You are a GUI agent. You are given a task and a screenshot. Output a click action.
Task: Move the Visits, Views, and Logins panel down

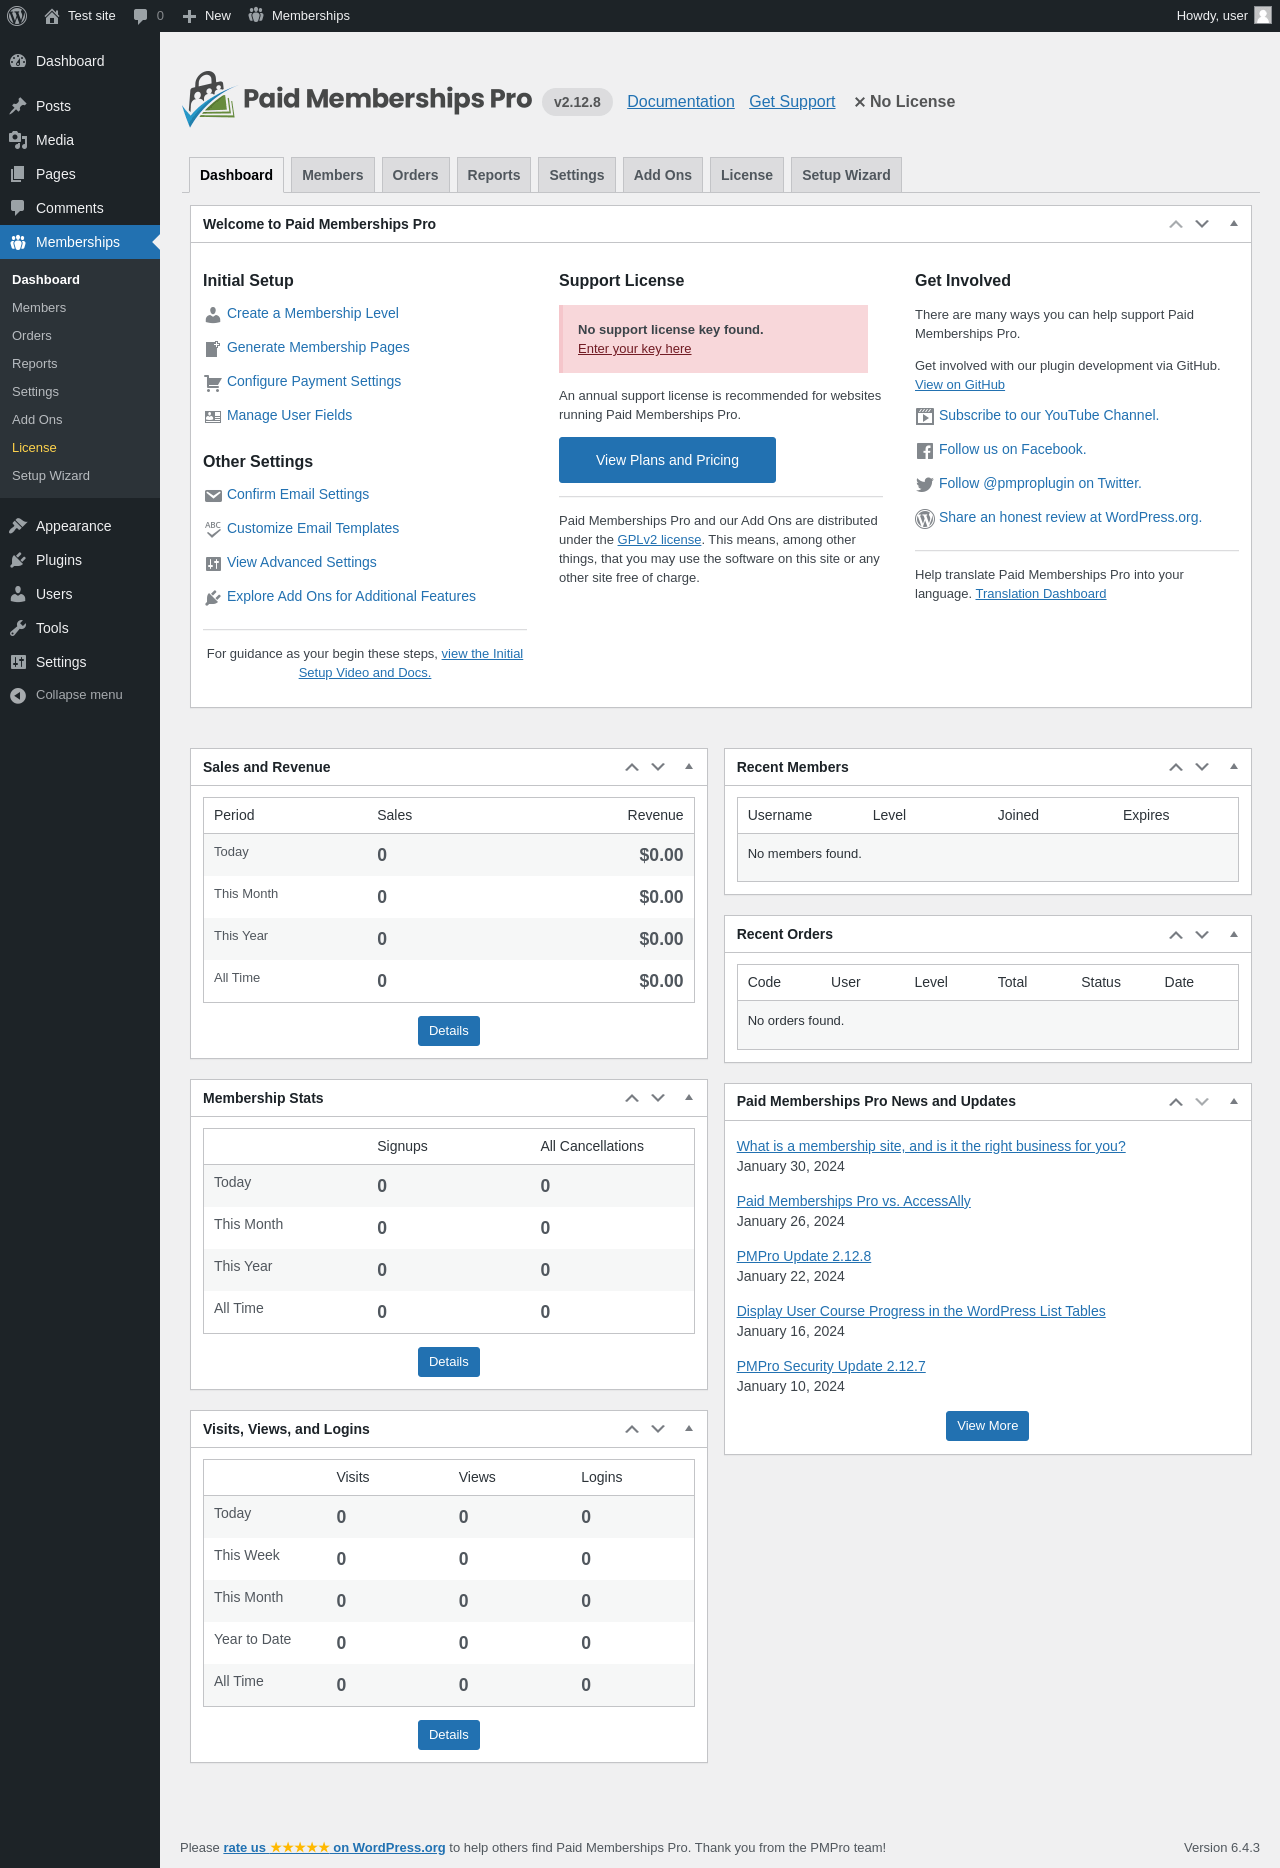tap(658, 1429)
